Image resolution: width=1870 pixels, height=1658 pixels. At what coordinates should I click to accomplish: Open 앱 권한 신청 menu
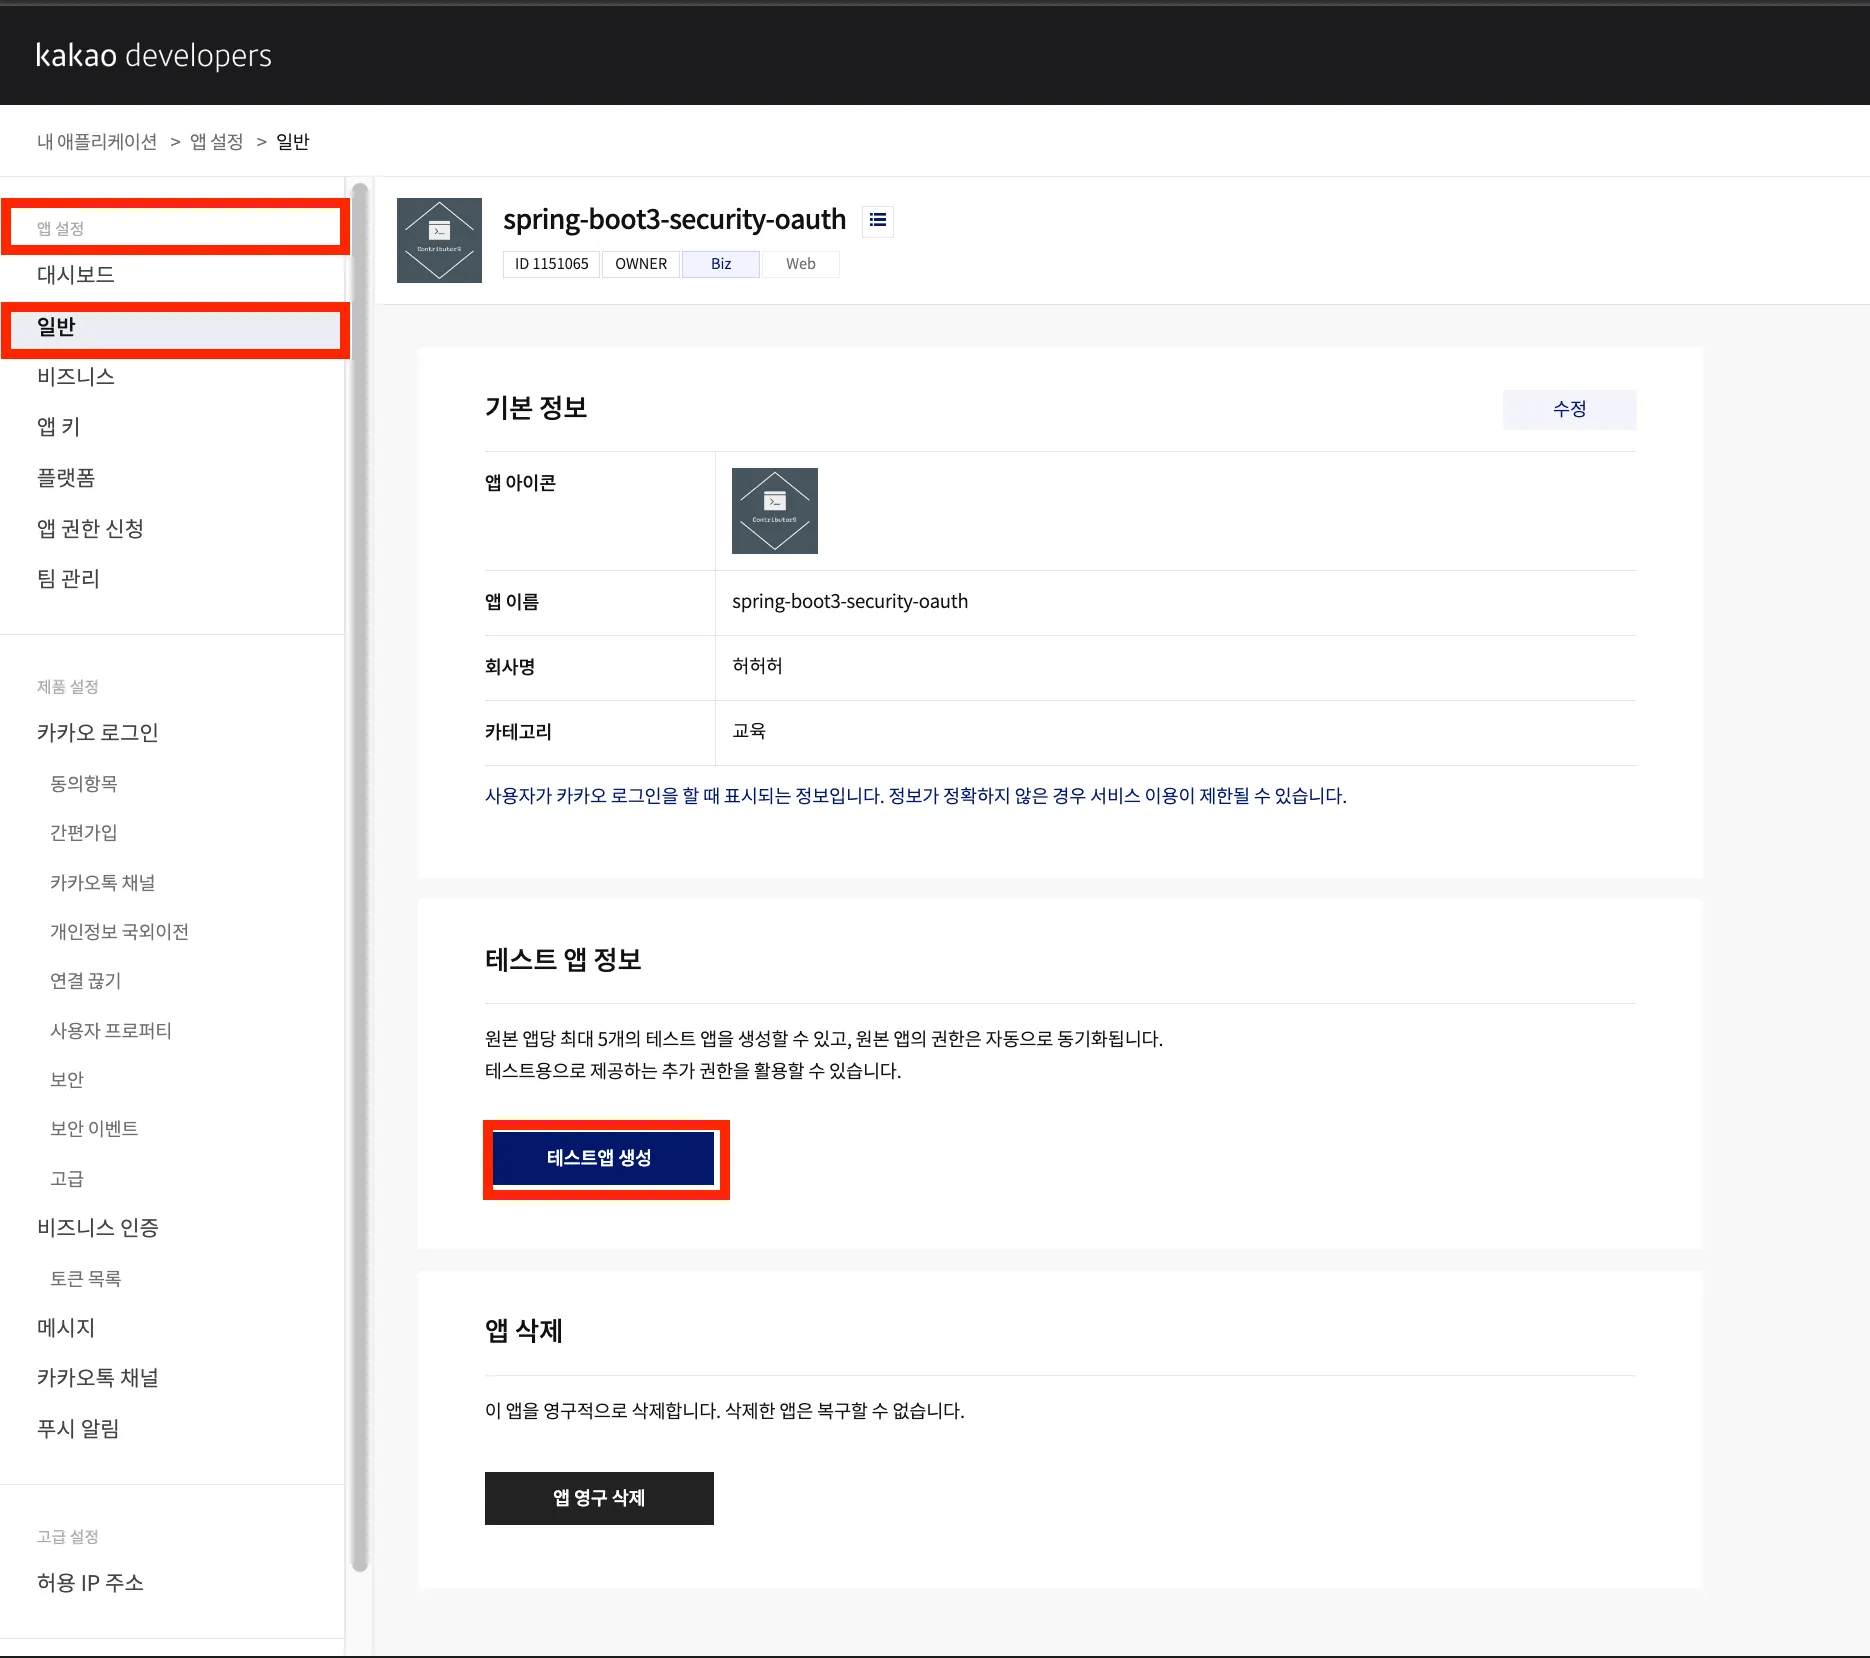pos(90,529)
